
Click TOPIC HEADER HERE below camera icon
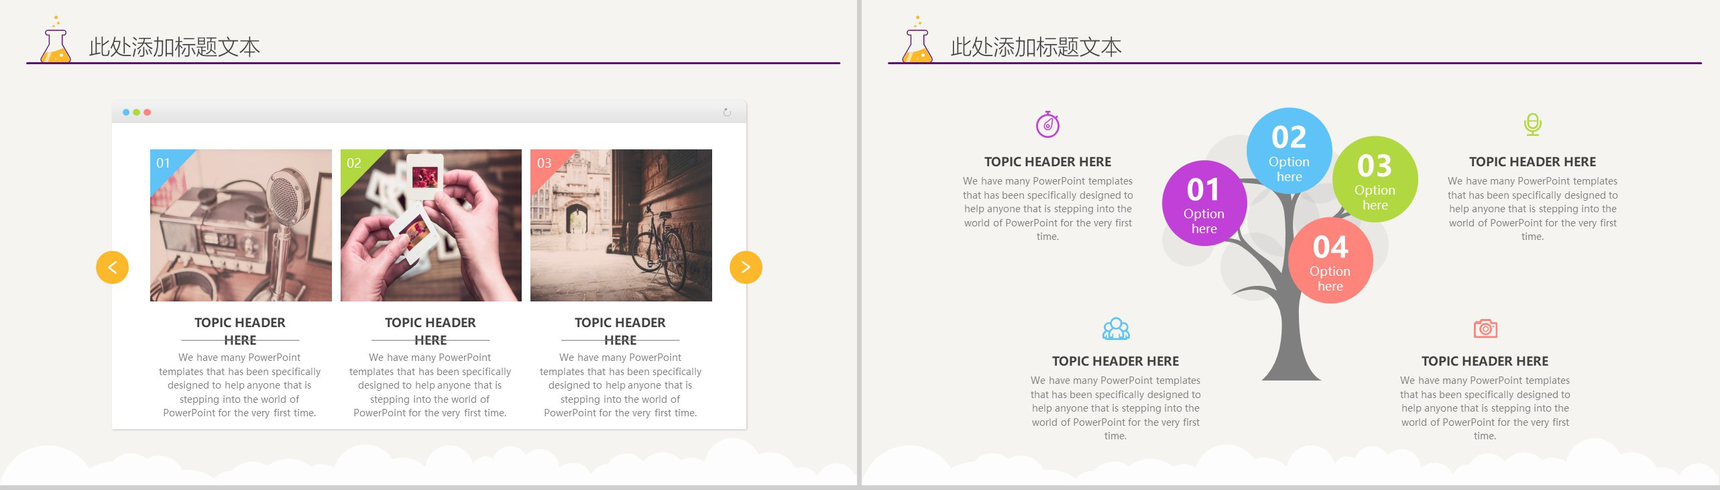(1485, 361)
